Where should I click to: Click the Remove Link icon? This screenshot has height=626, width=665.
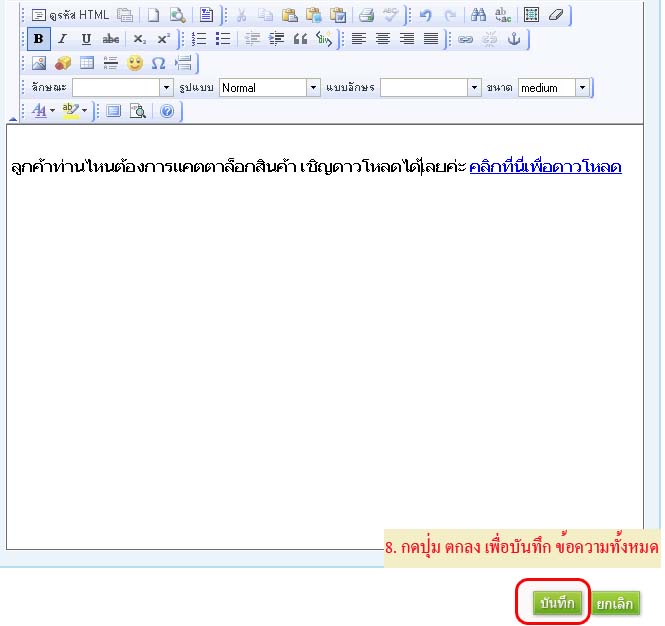pyautogui.click(x=490, y=39)
